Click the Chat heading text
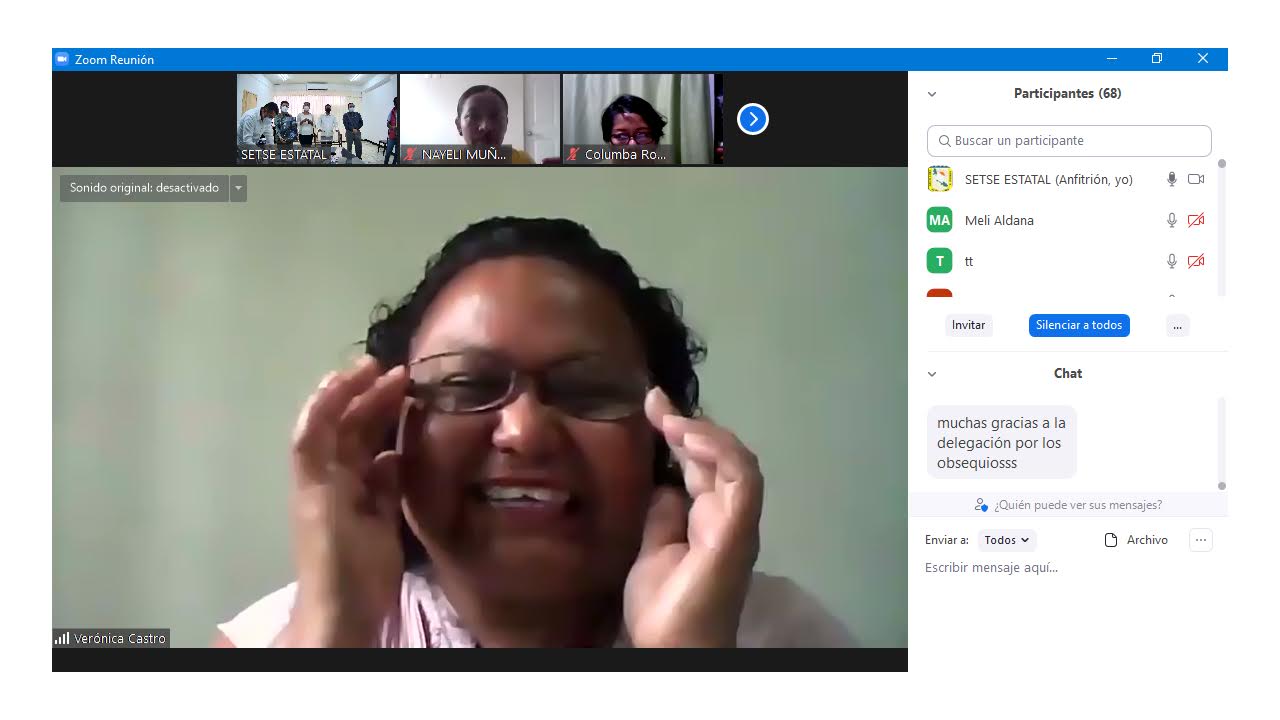This screenshot has height=720, width=1280. point(1068,373)
